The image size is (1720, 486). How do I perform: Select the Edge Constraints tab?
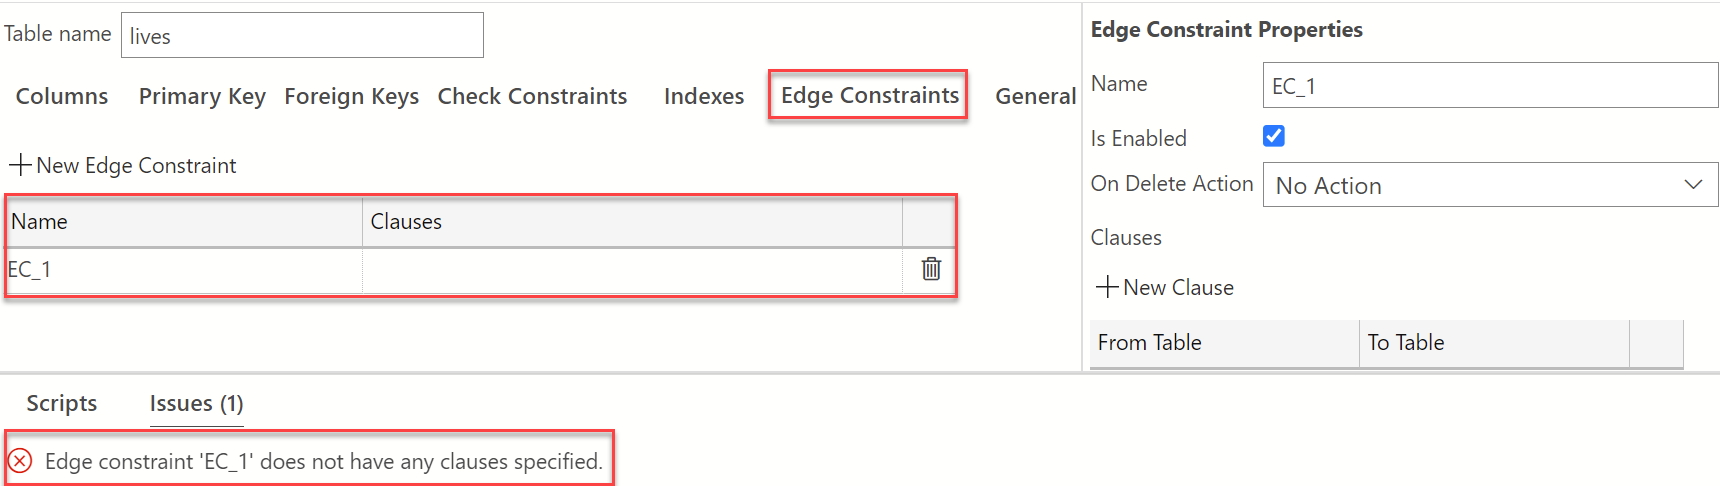pyautogui.click(x=869, y=95)
